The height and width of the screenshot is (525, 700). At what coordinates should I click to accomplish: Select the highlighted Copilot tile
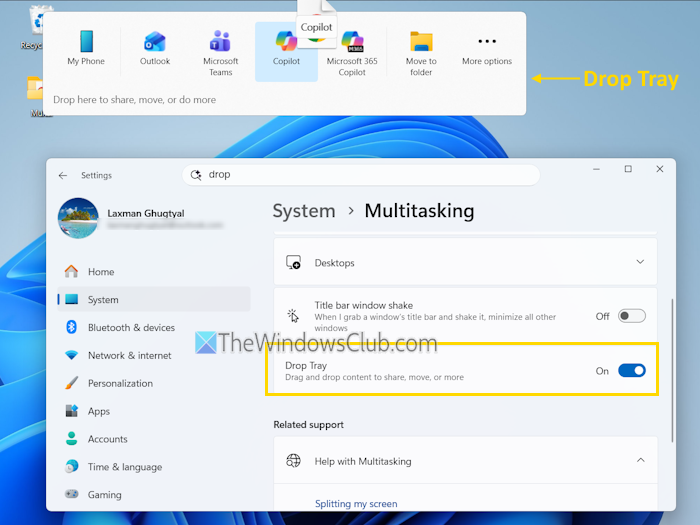286,51
